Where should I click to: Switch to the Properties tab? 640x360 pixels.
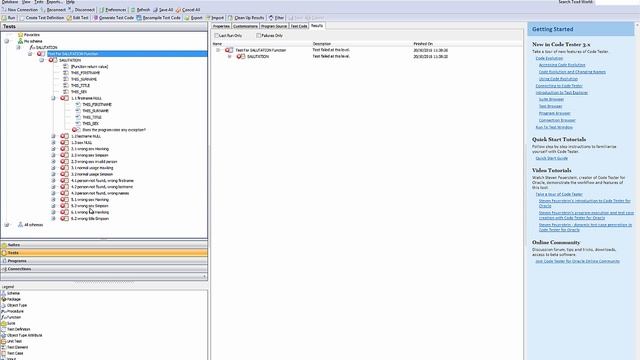pos(221,26)
